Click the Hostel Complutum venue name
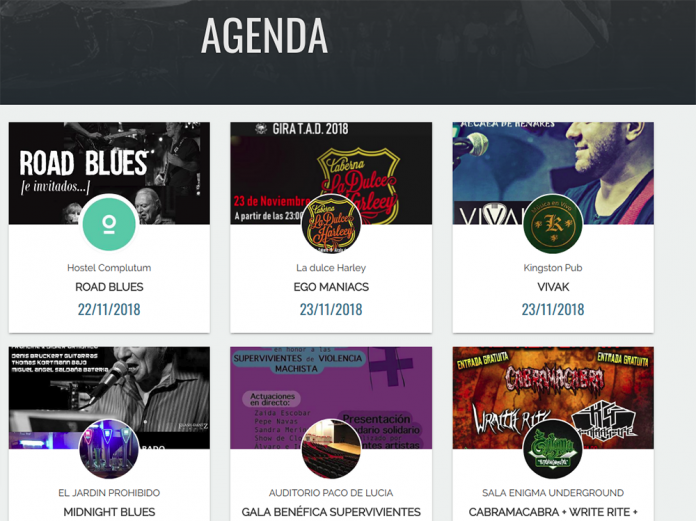 [x=109, y=268]
